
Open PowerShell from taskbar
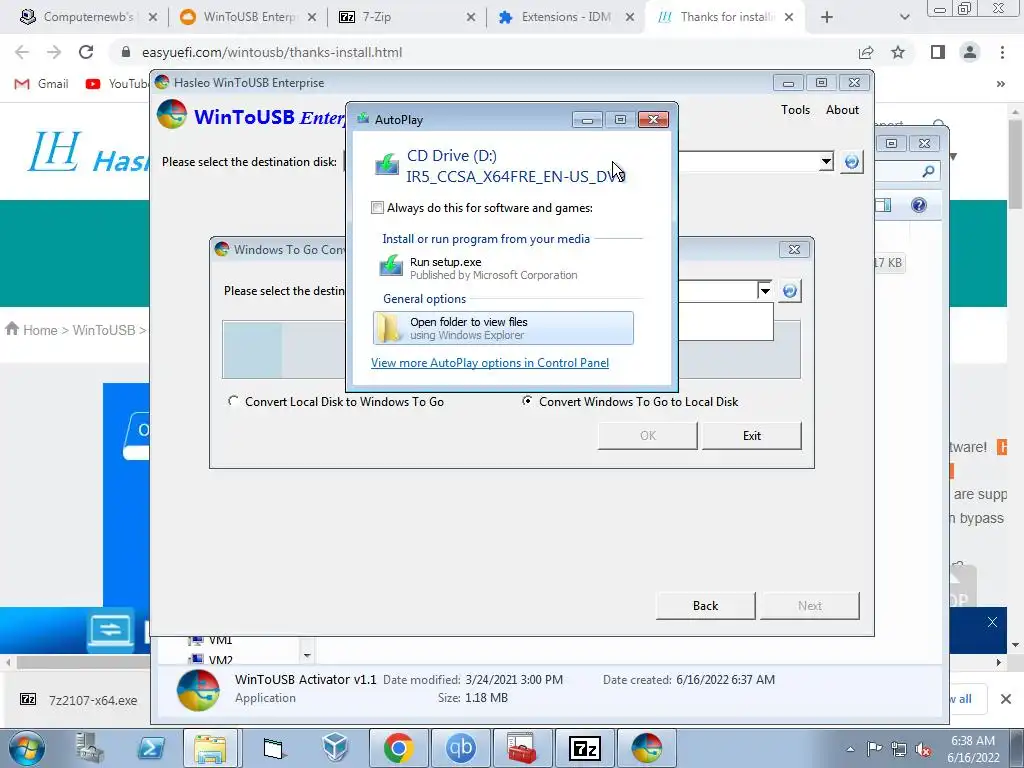151,748
